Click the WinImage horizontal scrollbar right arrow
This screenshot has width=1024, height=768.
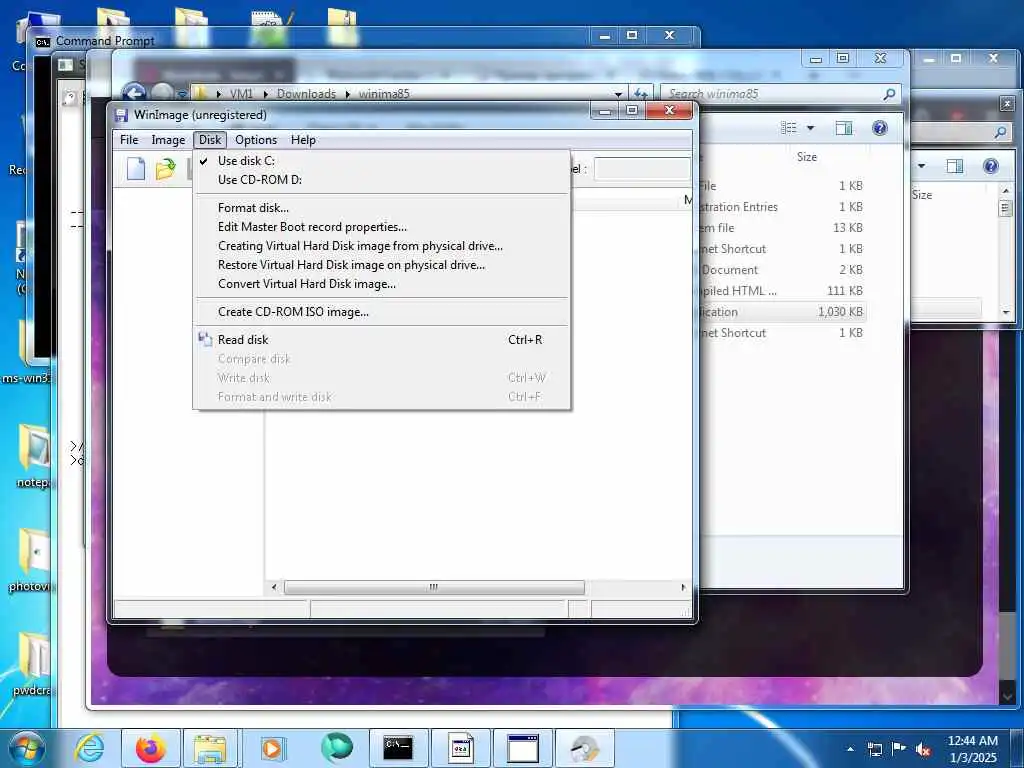click(683, 587)
